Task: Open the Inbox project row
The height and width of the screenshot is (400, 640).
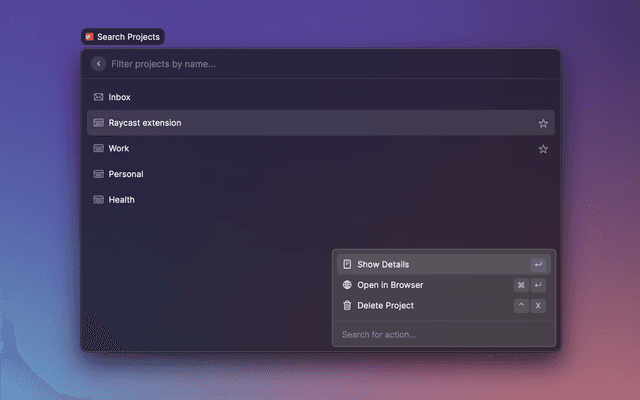Action: pos(300,97)
